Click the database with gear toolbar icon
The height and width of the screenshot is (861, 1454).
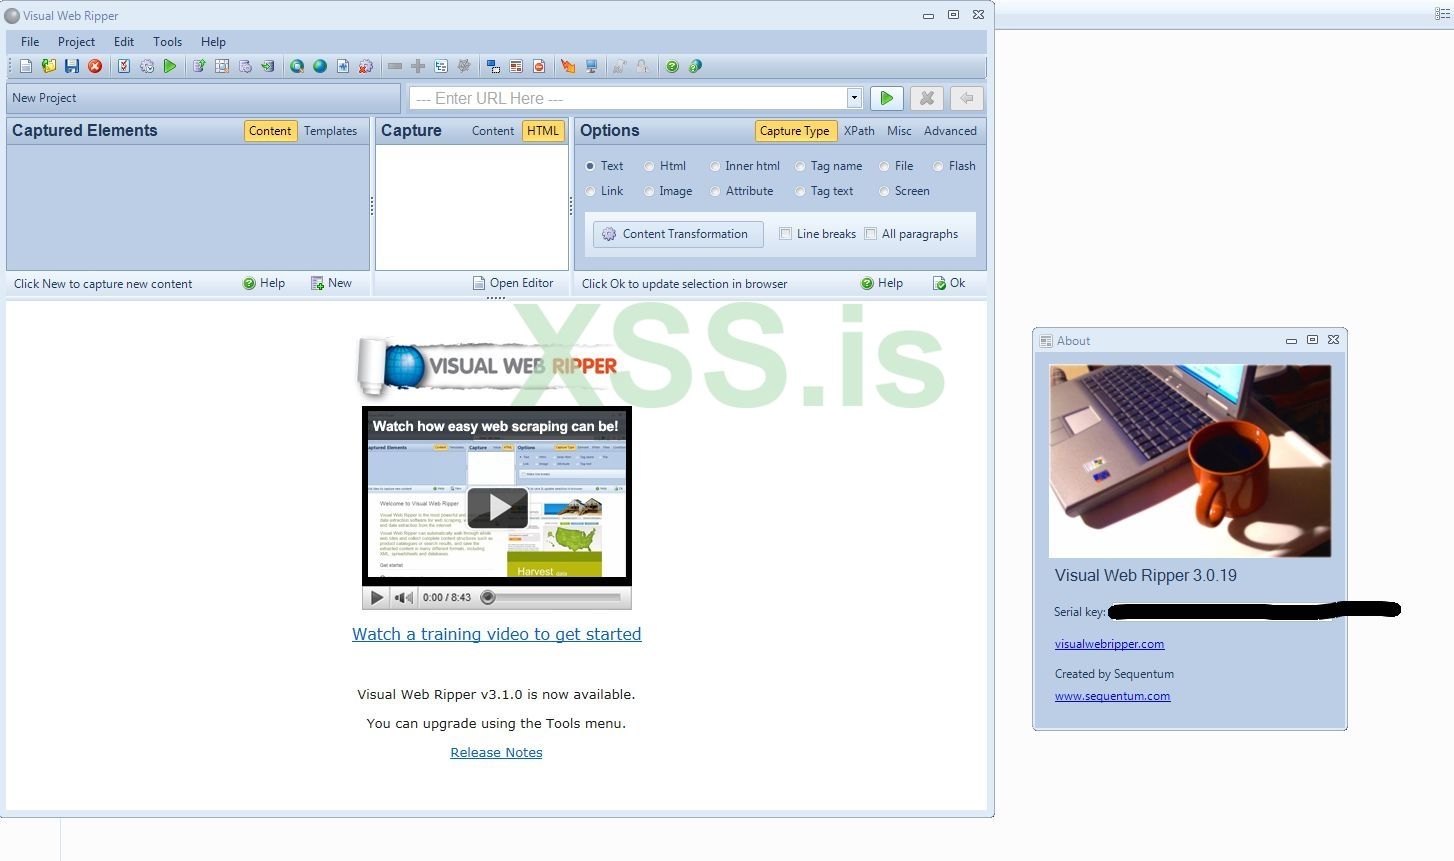[245, 66]
